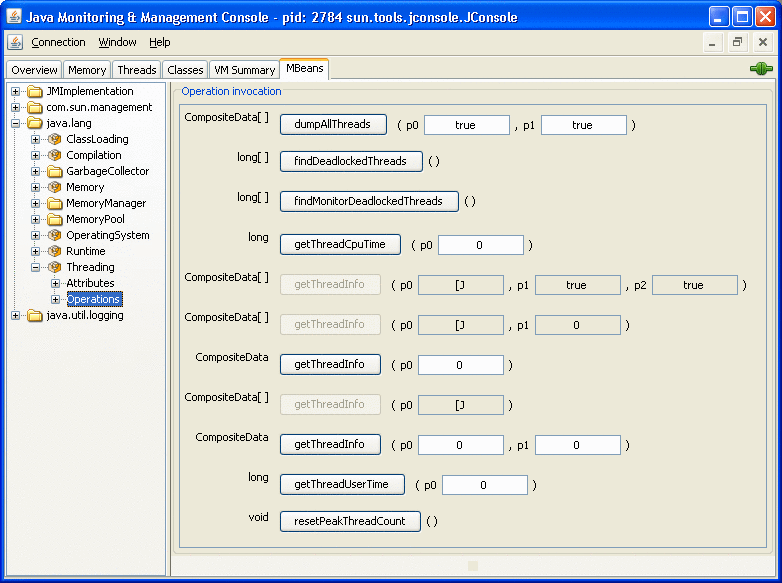Click the java.util.logging folder icon
This screenshot has width=782, height=583.
(35, 315)
